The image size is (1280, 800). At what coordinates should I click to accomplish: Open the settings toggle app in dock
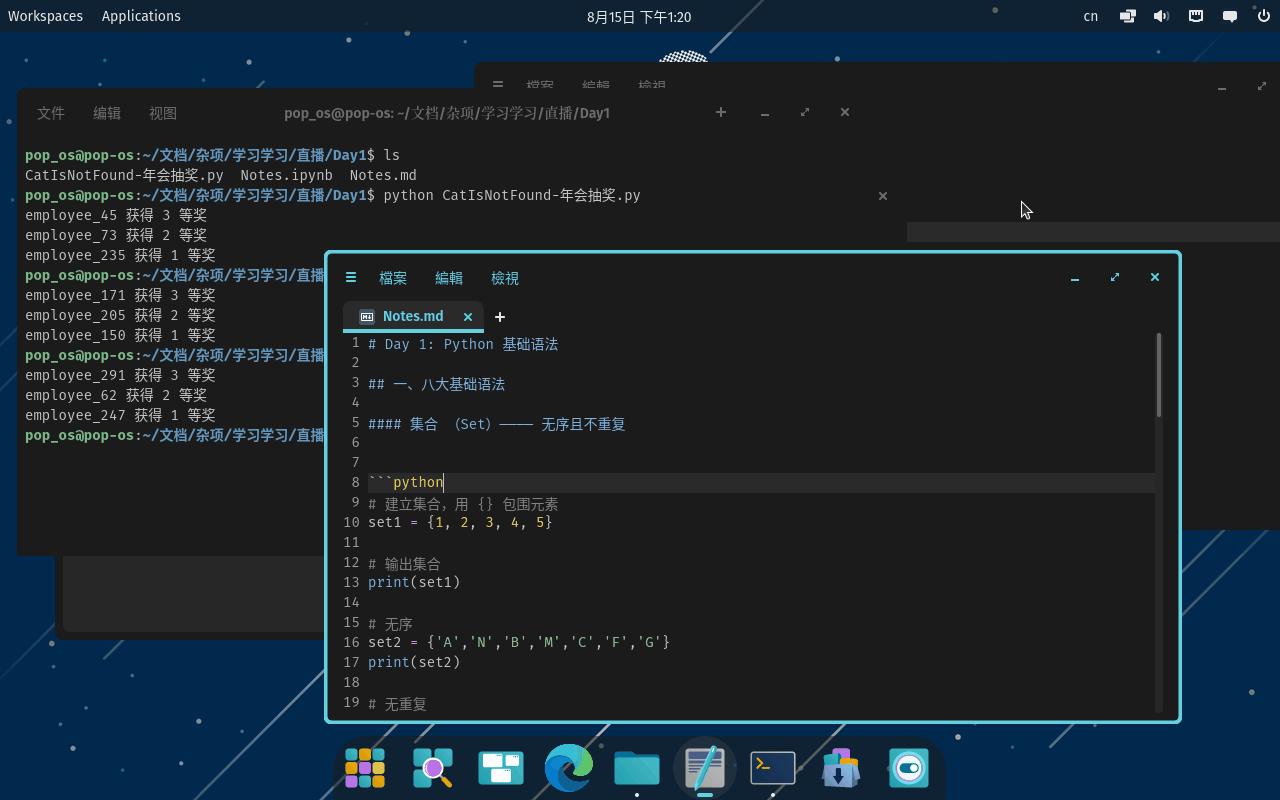click(x=909, y=768)
